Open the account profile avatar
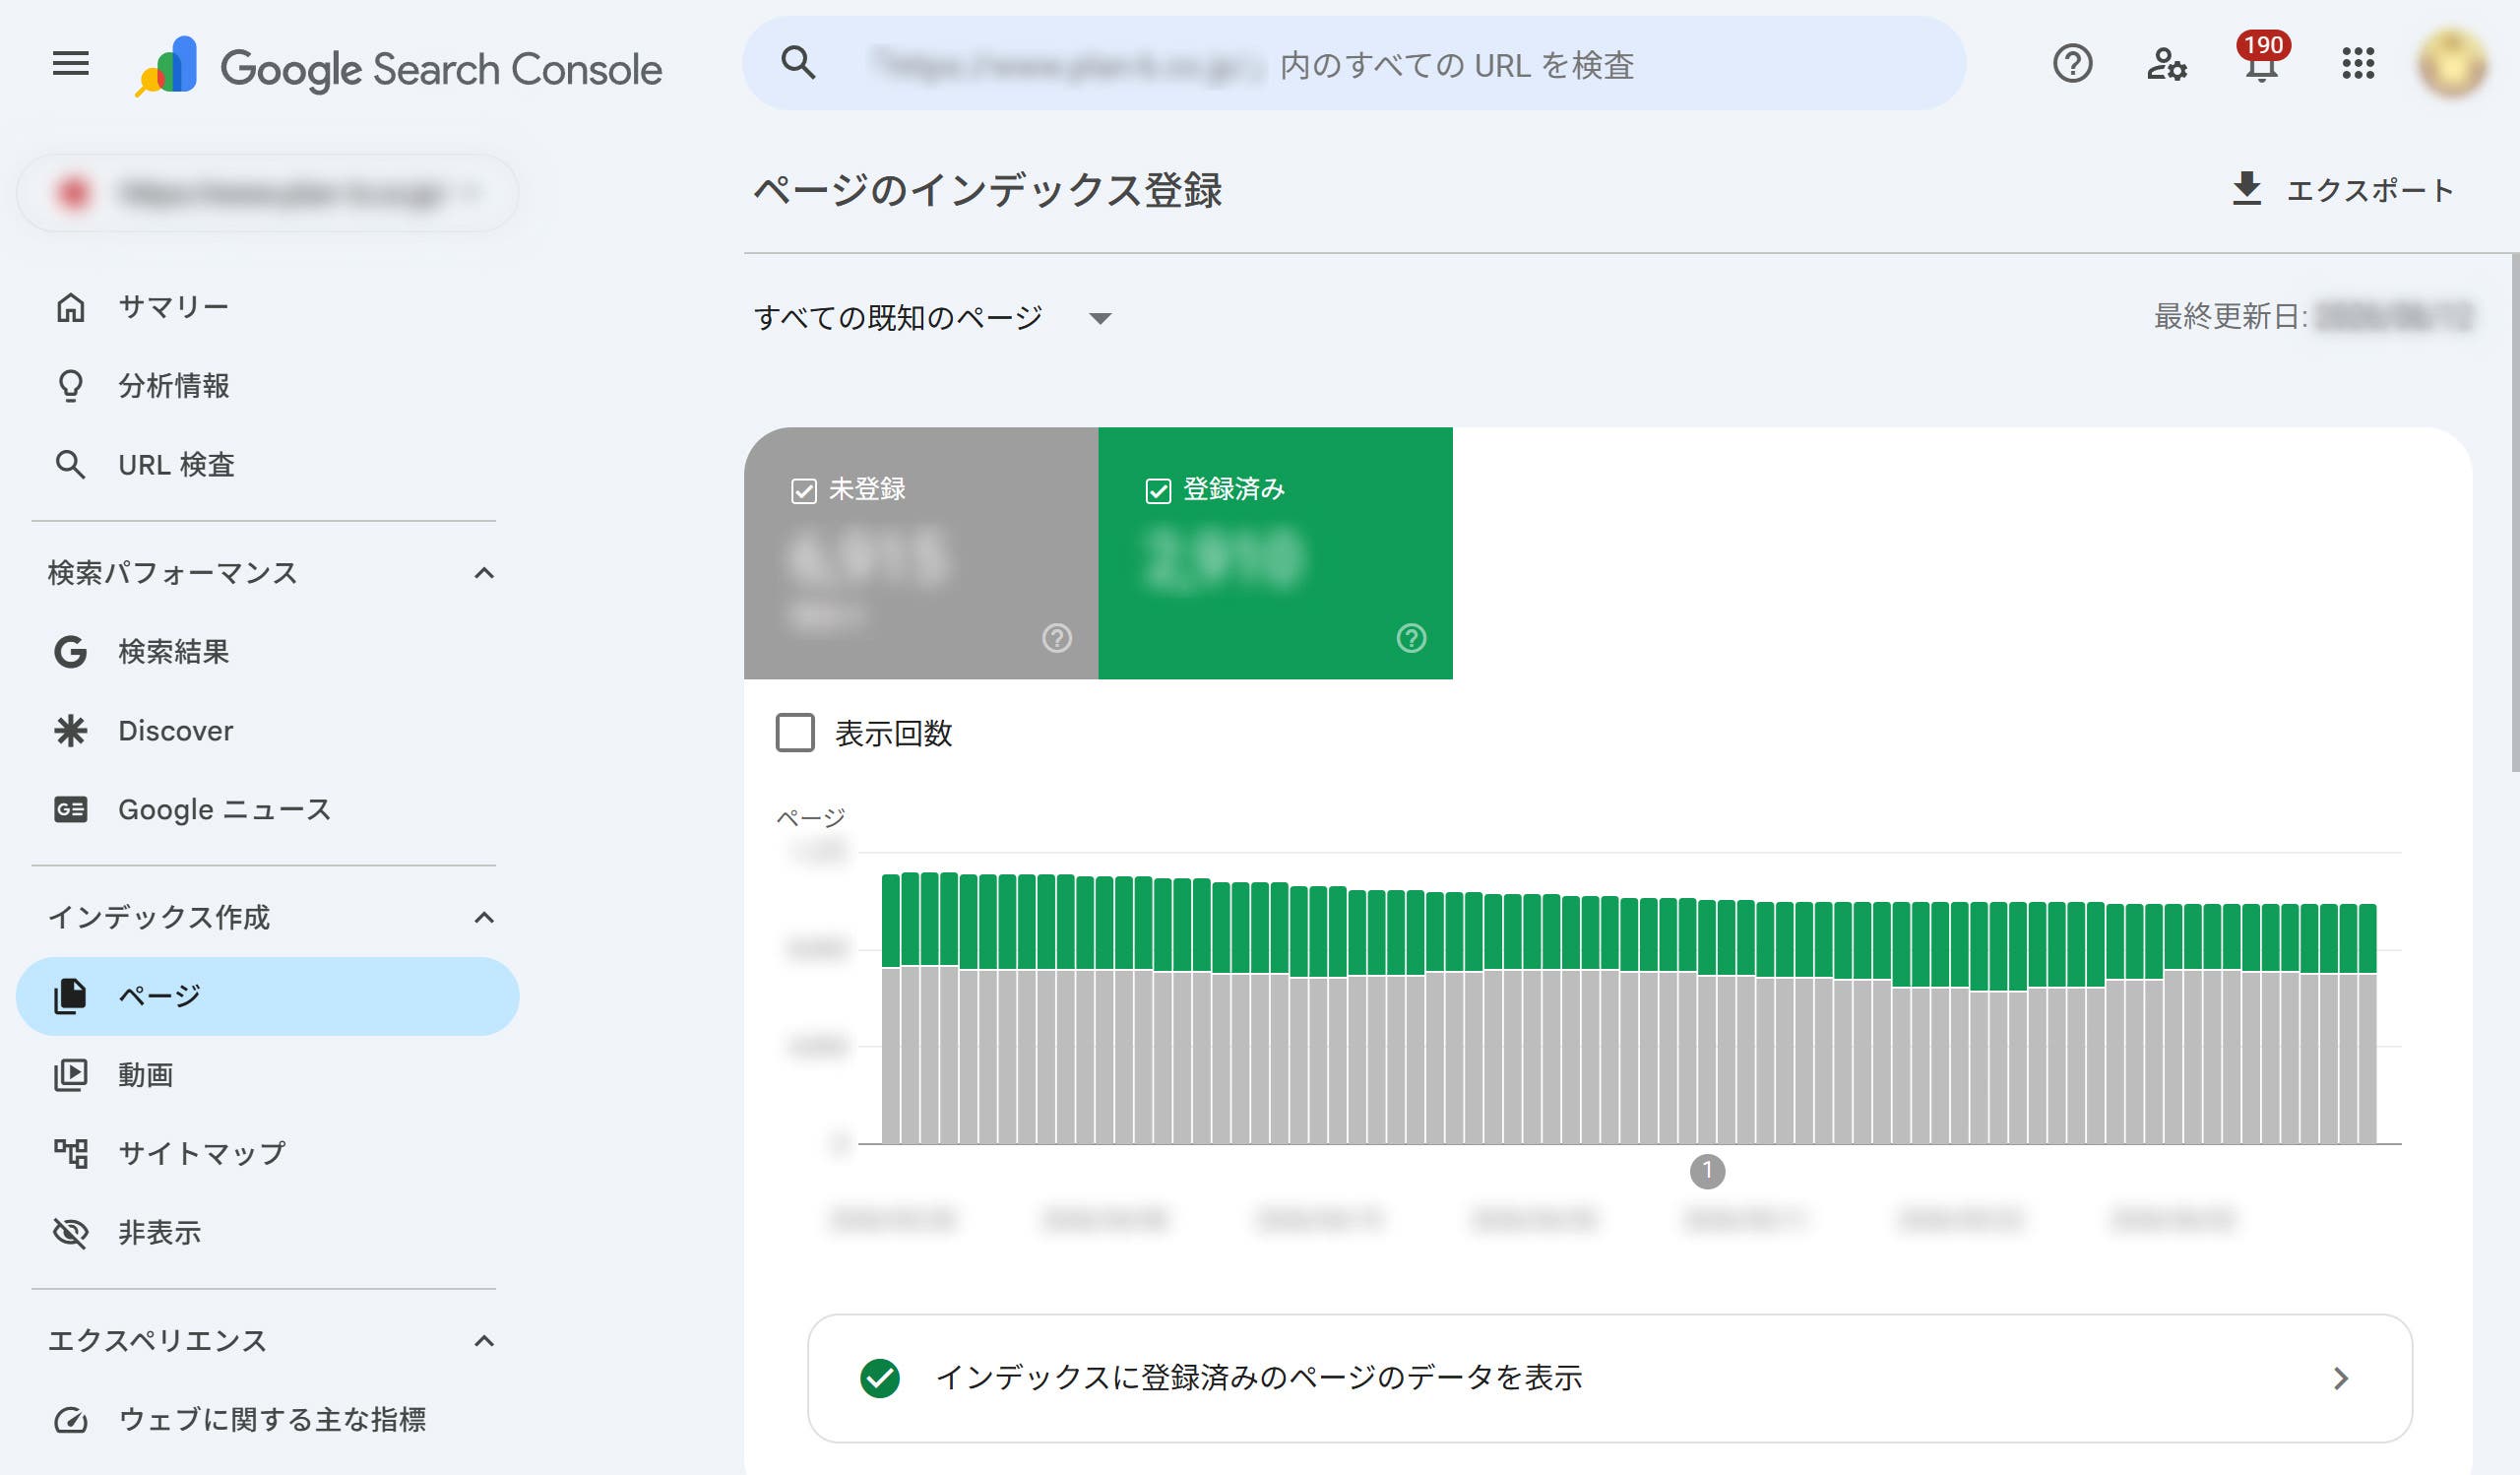The height and width of the screenshot is (1475, 2520). pos(2452,64)
